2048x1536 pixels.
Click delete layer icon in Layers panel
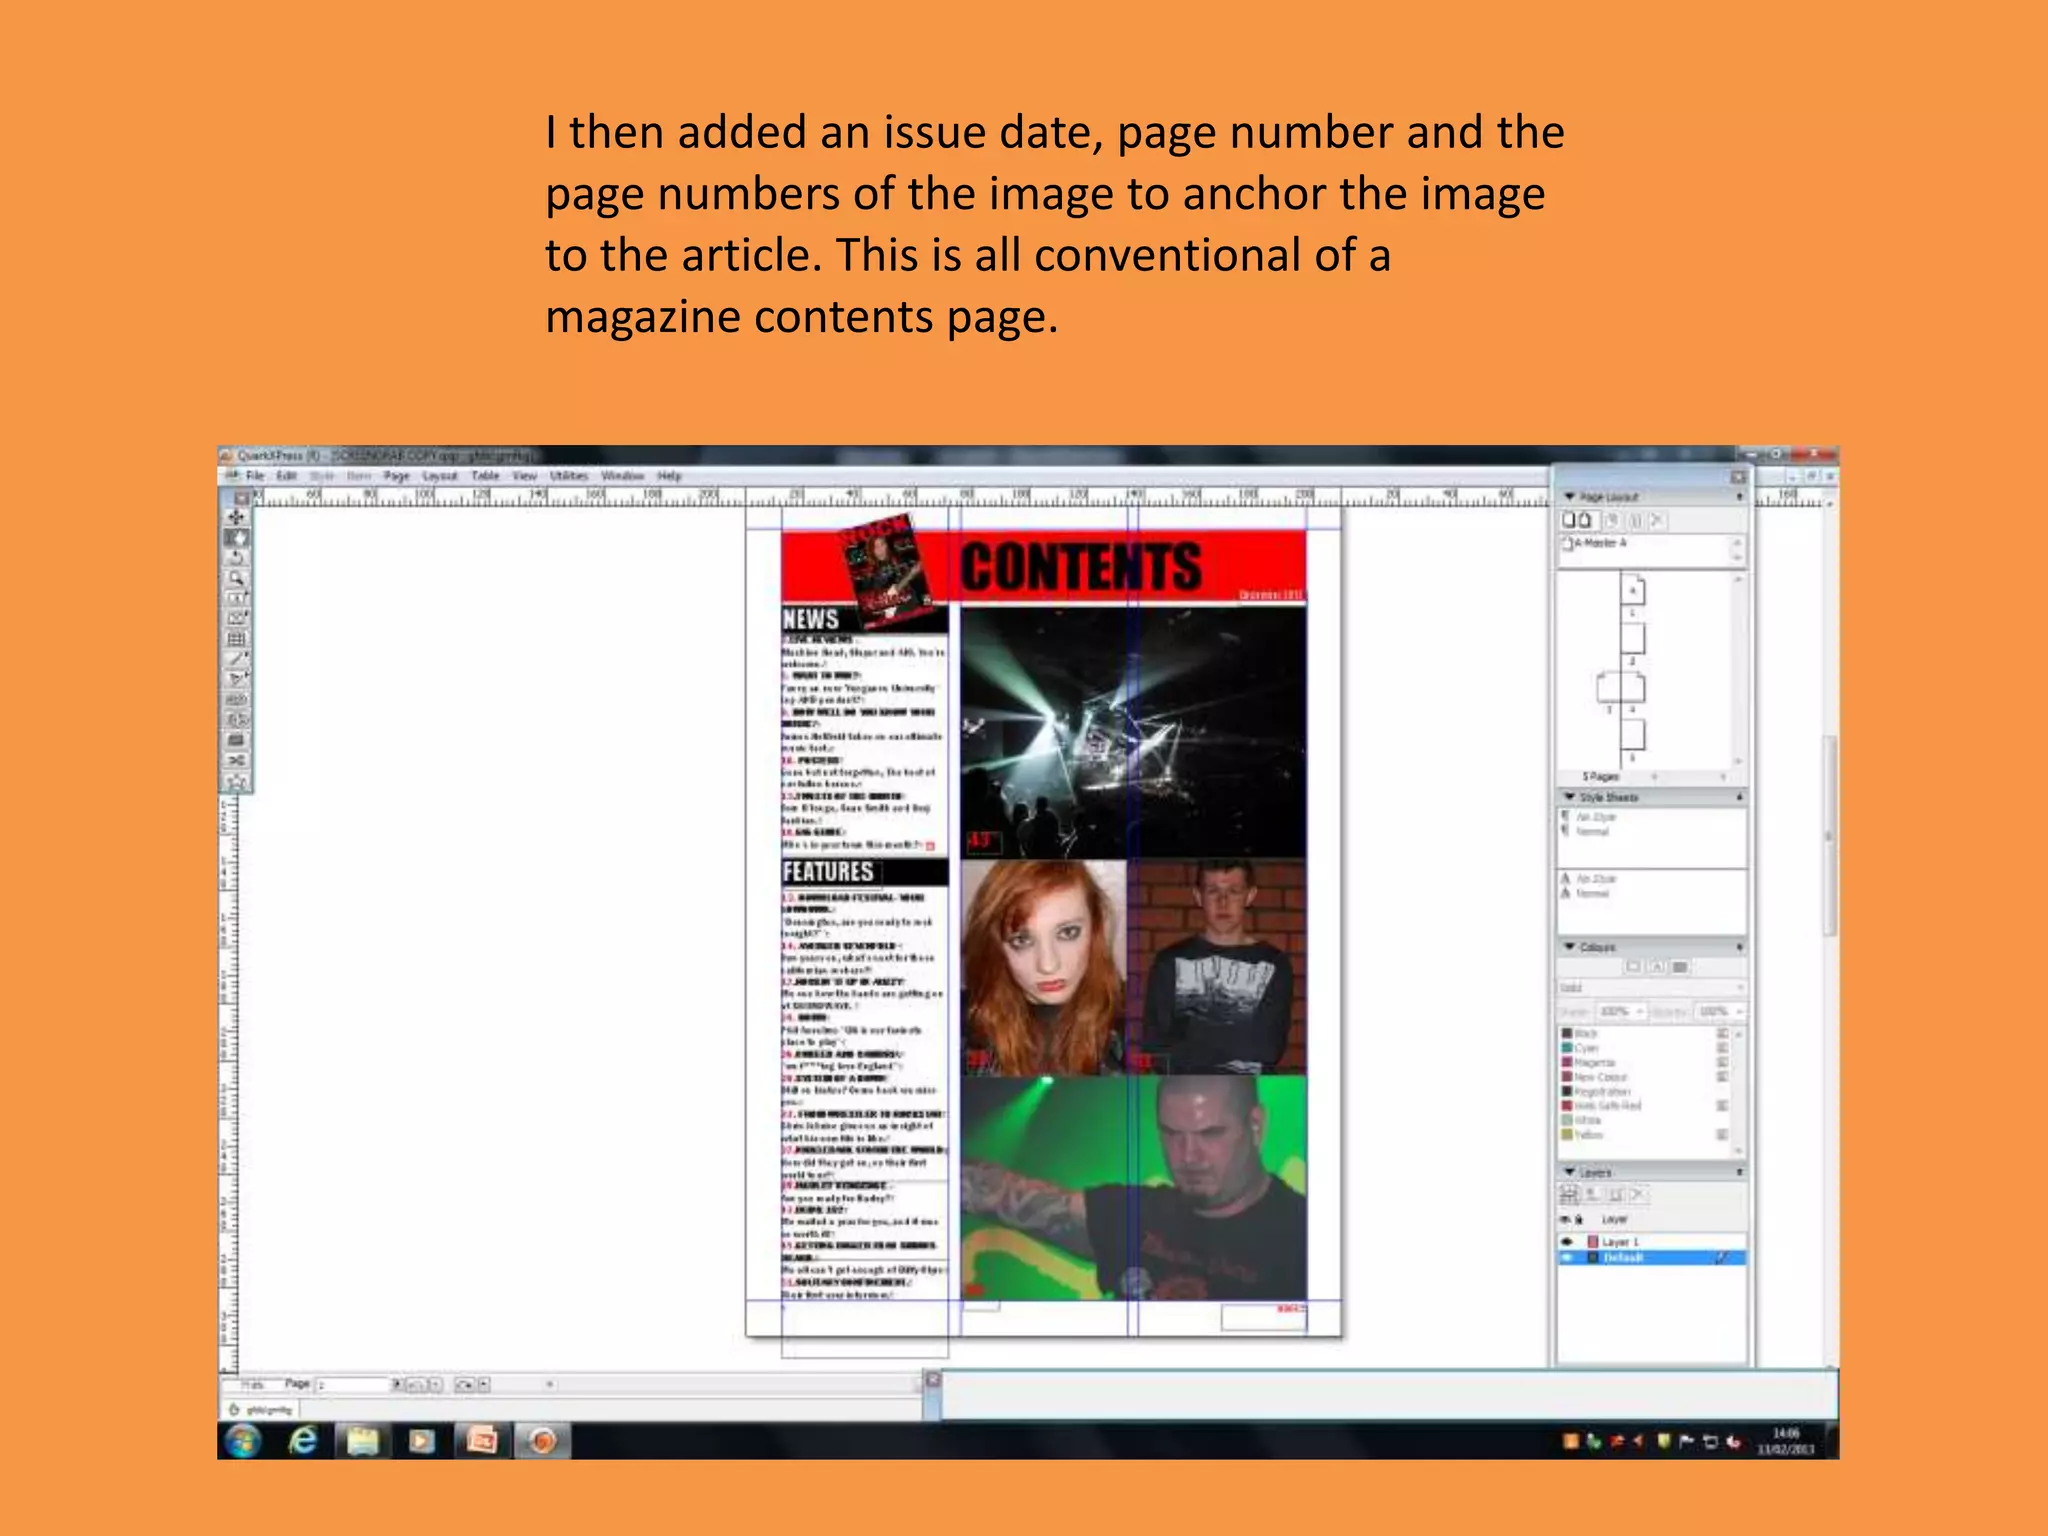[1637, 1194]
